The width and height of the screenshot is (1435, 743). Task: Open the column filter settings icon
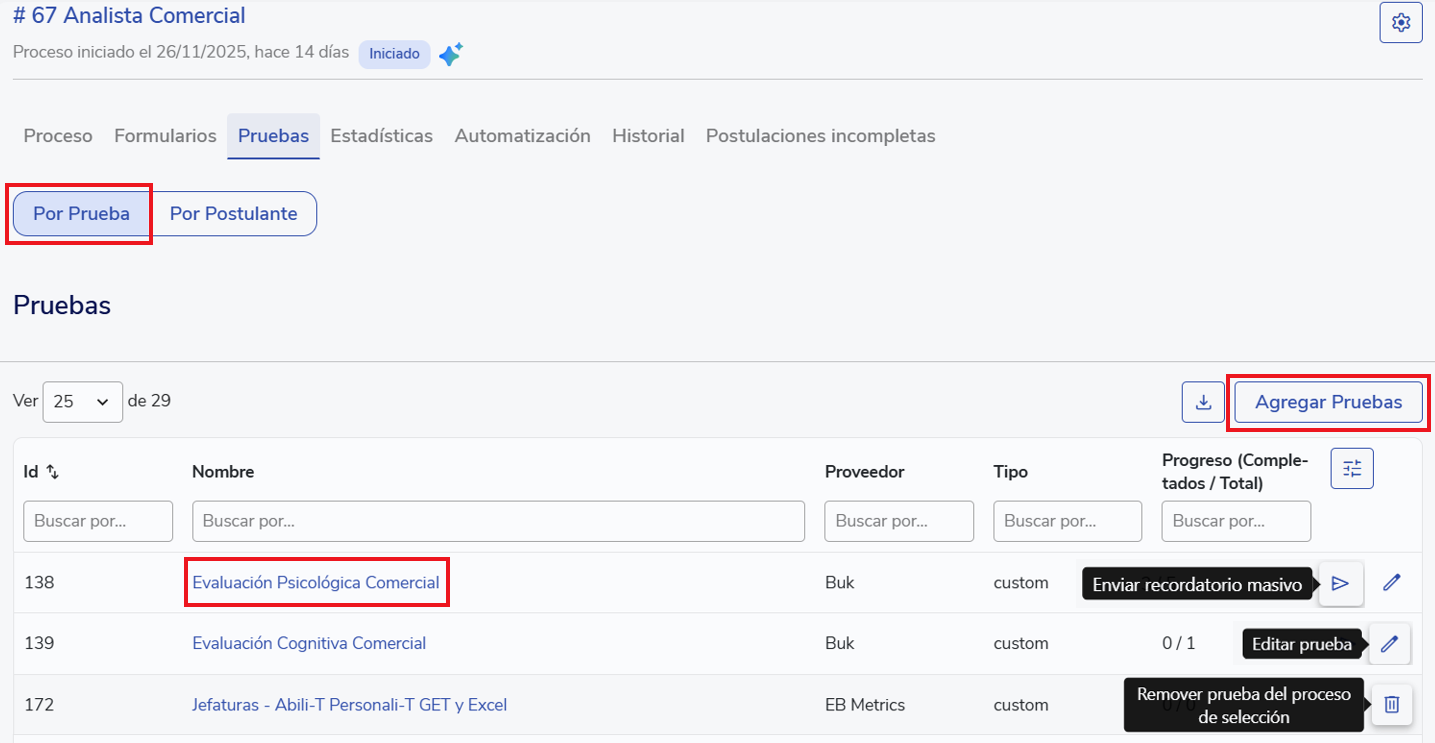(1352, 468)
